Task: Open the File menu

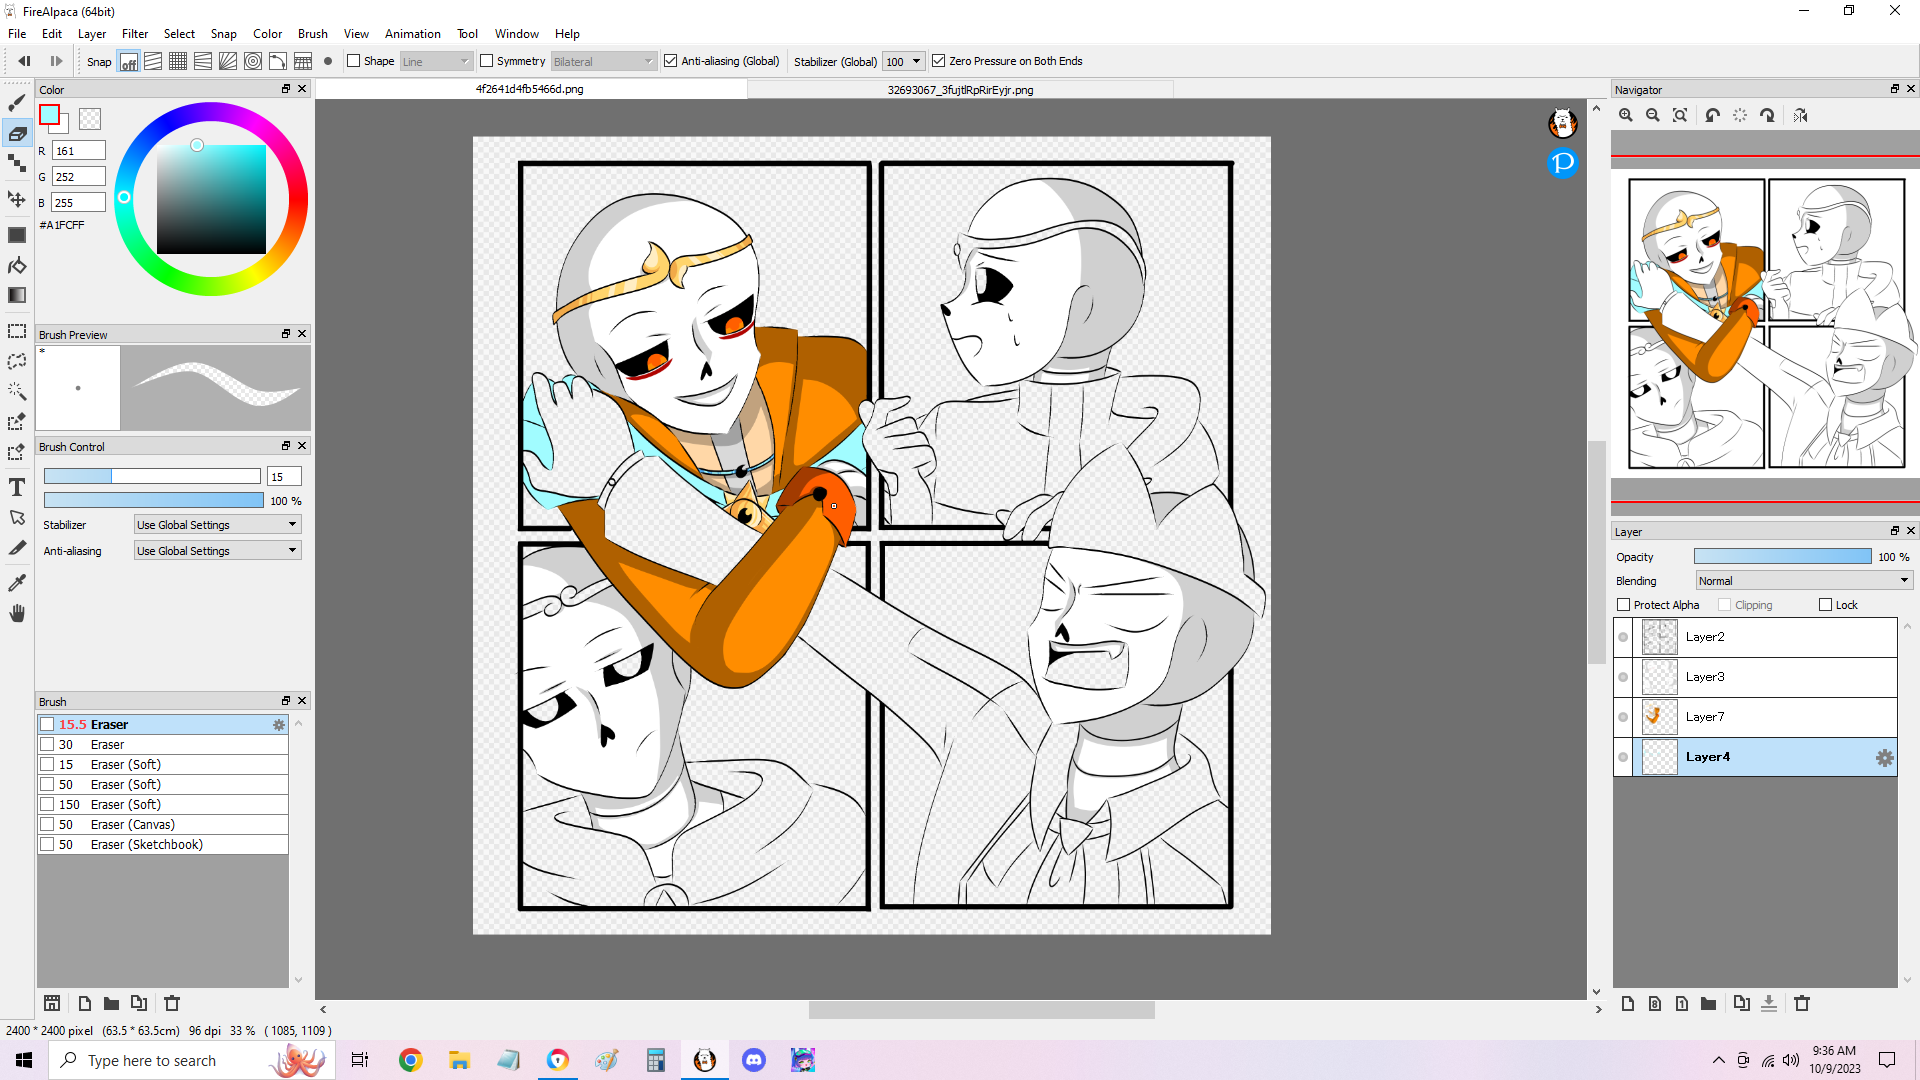Action: [x=17, y=34]
